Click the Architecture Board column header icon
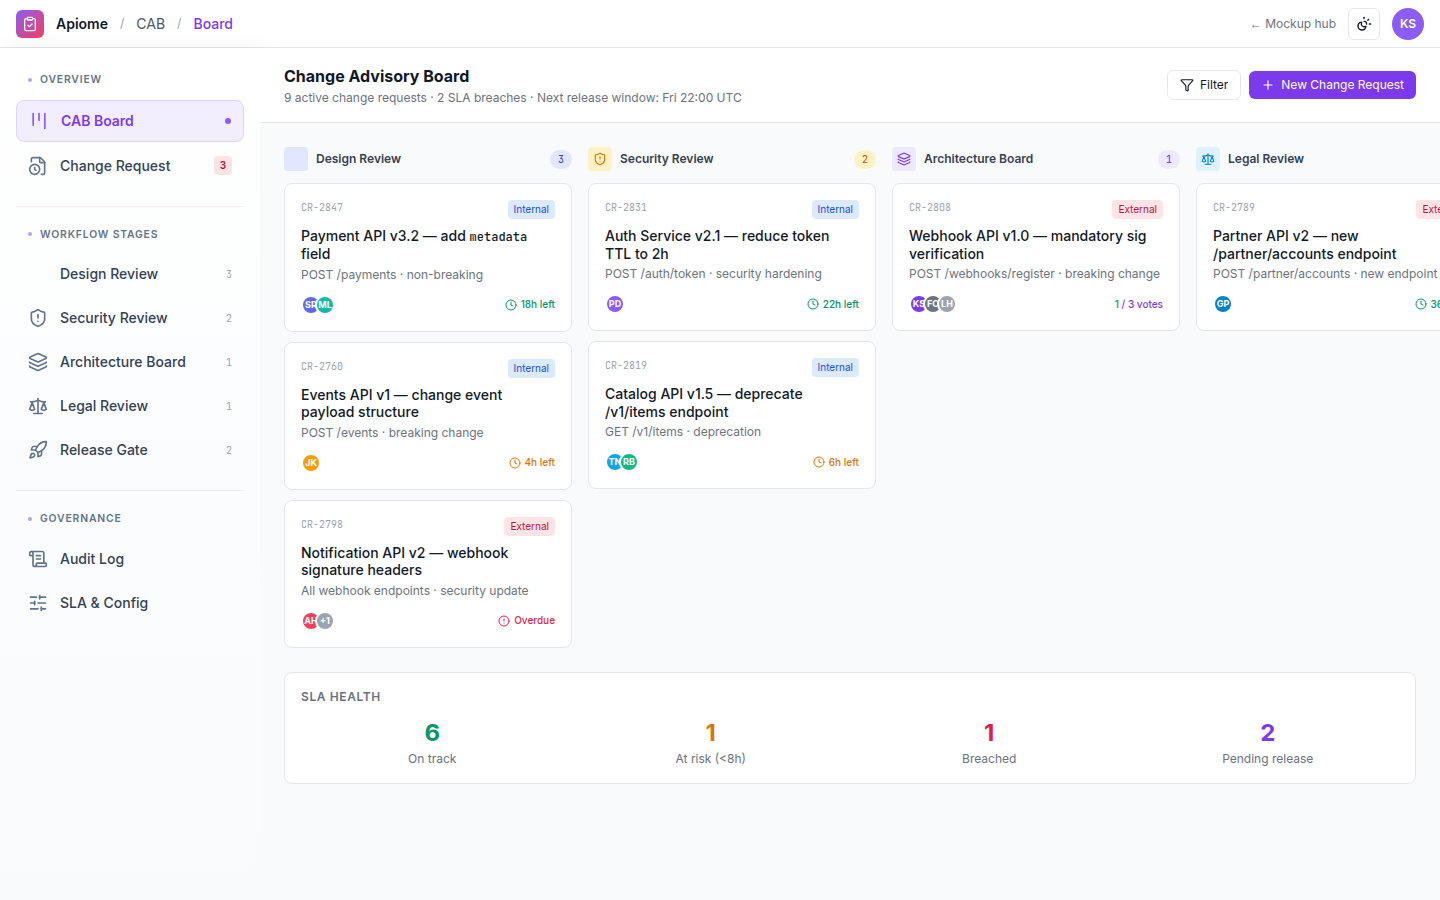Screen dimensions: 1440x900 pyautogui.click(x=904, y=159)
